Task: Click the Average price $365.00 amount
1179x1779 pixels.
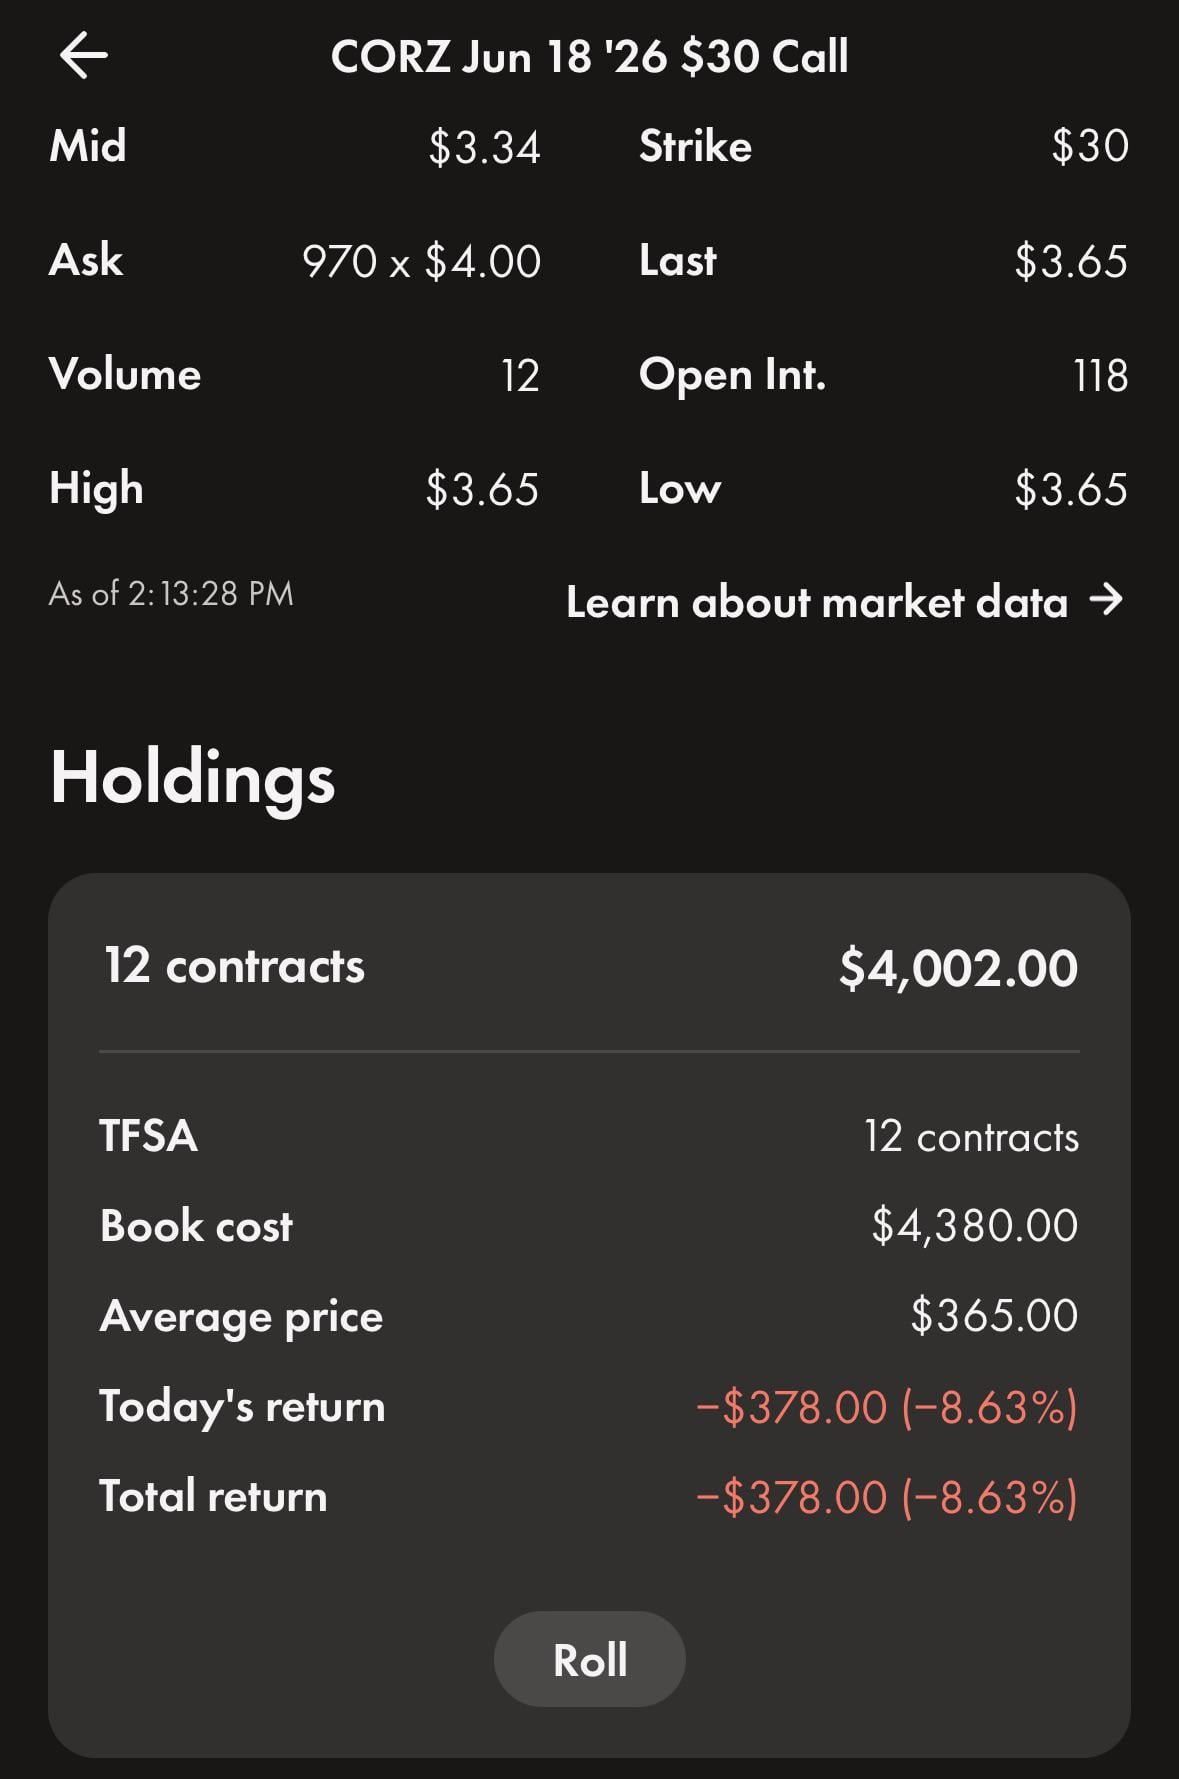Action: pos(993,1316)
